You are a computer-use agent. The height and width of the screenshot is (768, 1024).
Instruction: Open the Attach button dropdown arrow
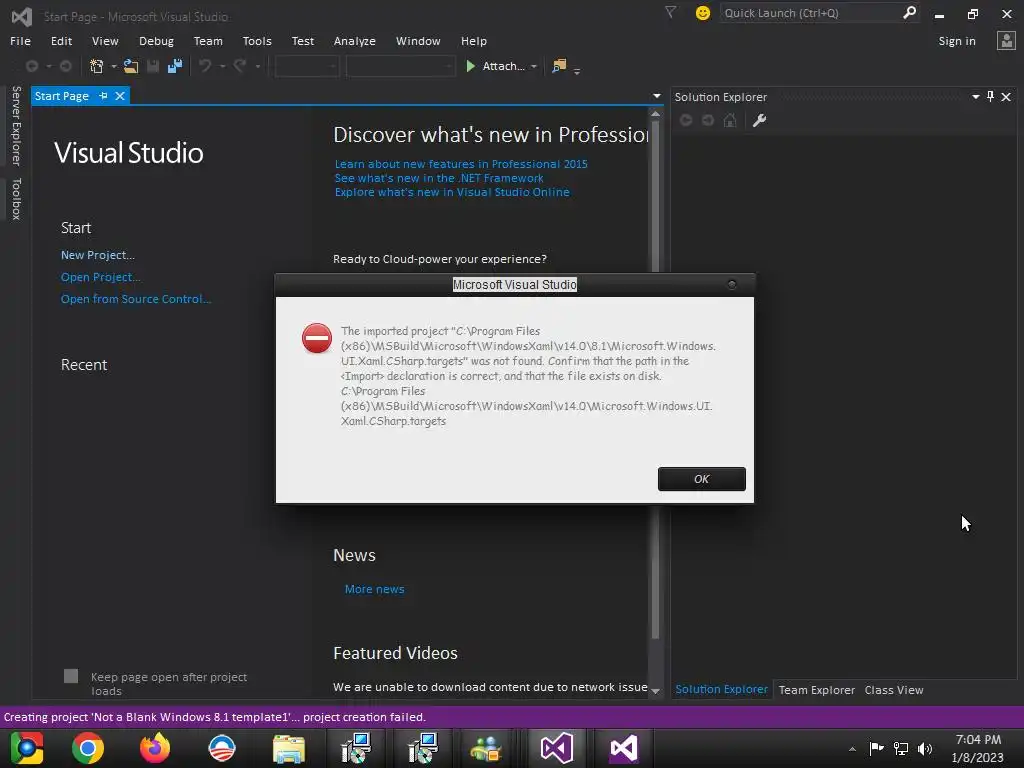pos(534,67)
